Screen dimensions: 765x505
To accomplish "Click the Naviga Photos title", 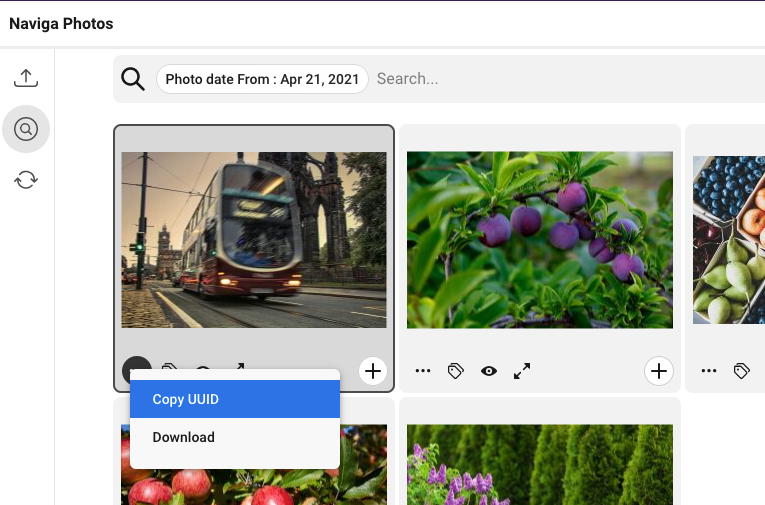I will click(61, 23).
